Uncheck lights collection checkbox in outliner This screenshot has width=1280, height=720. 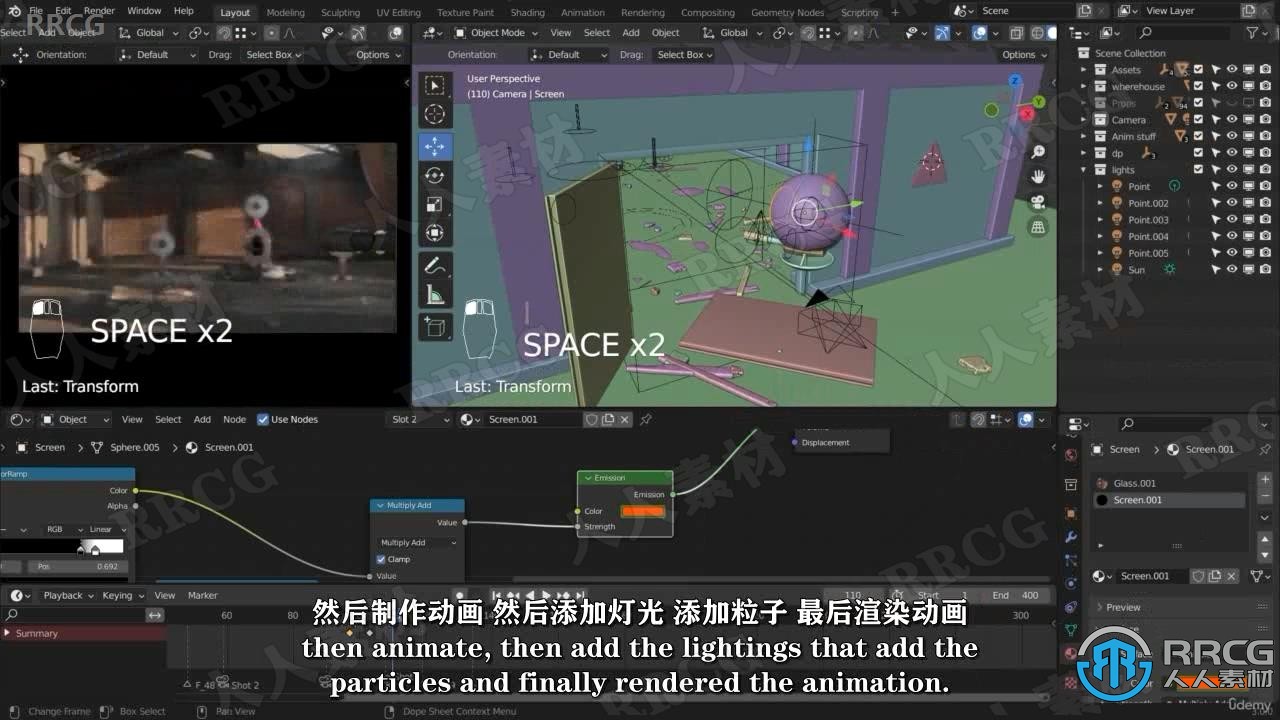[x=1198, y=169]
